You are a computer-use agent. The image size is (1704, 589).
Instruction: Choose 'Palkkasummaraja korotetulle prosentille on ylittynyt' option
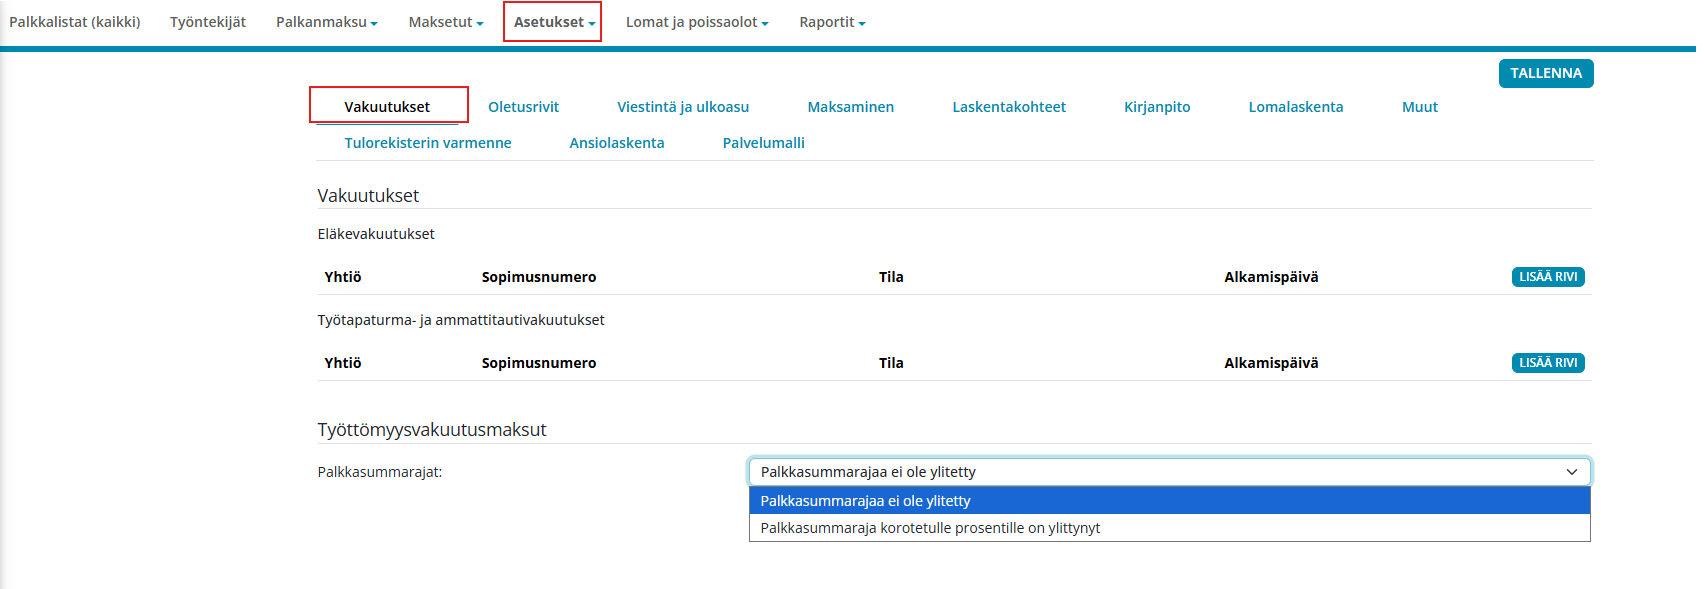pos(930,528)
